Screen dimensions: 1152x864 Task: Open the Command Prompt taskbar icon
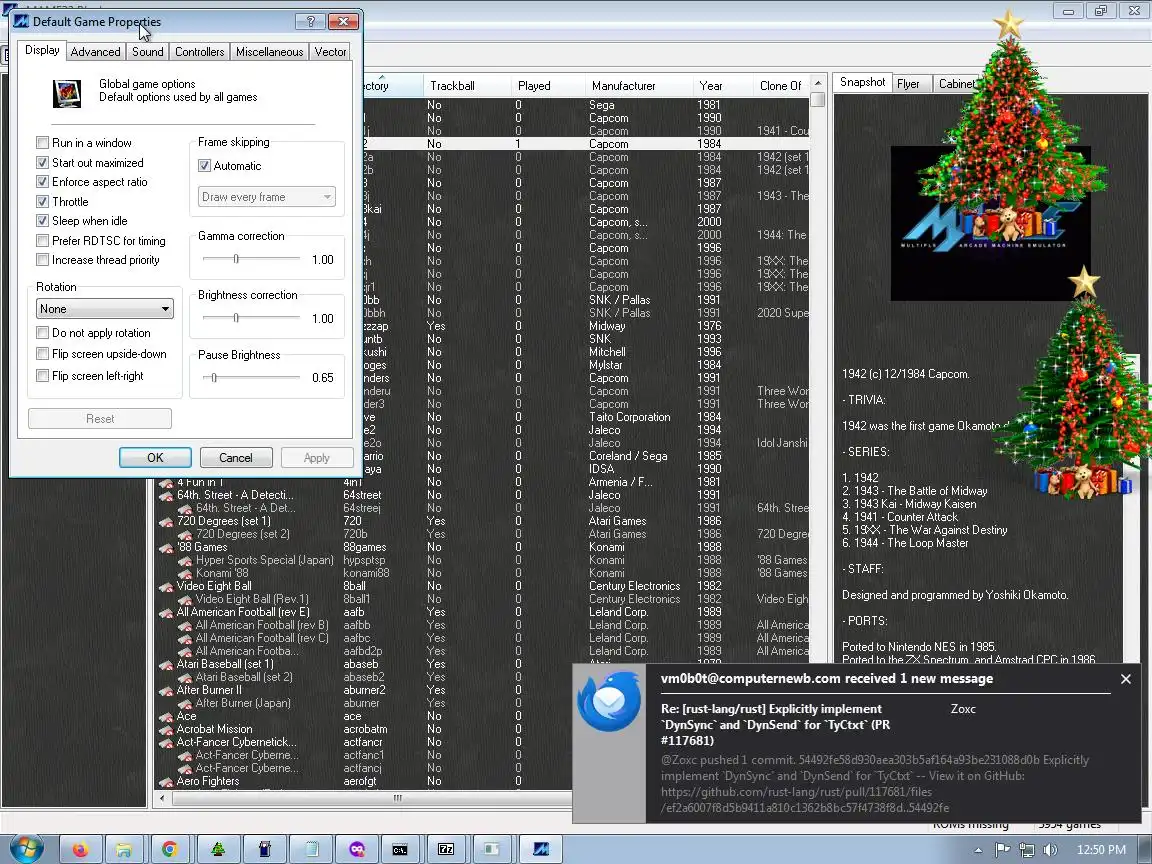pyautogui.click(x=400, y=850)
